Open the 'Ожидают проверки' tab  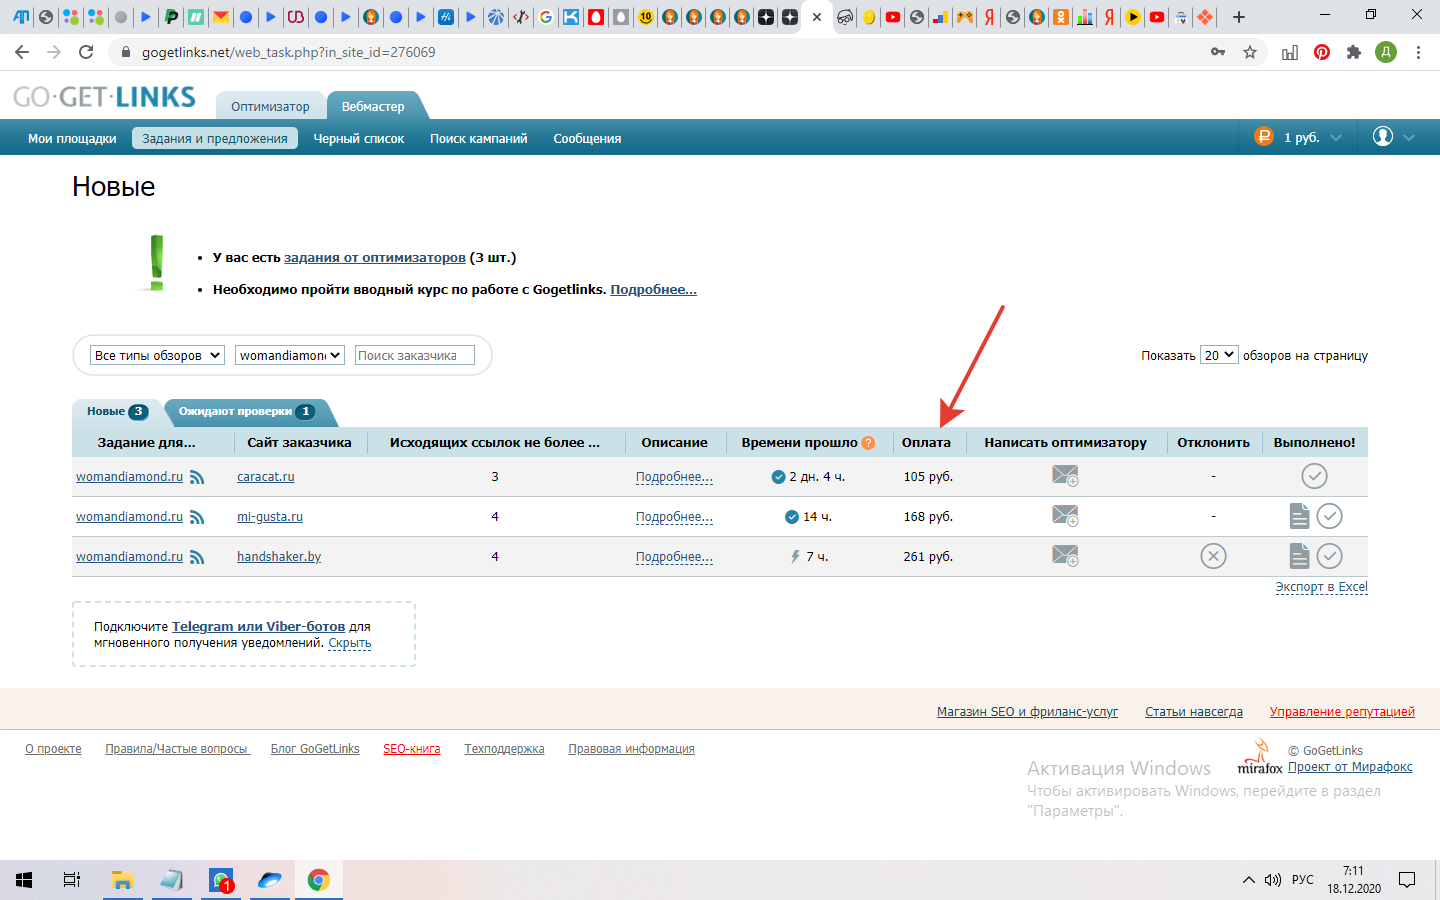click(x=247, y=412)
